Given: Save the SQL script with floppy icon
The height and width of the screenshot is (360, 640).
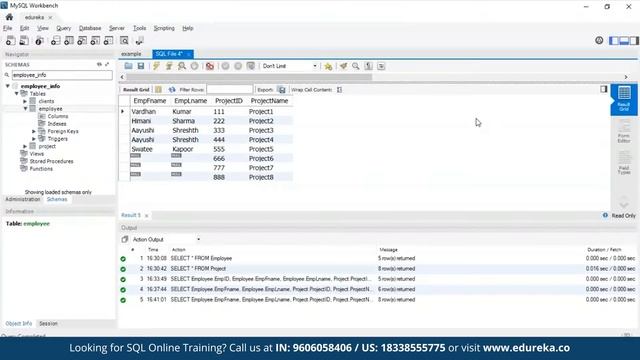Looking at the screenshot, I should (141, 66).
